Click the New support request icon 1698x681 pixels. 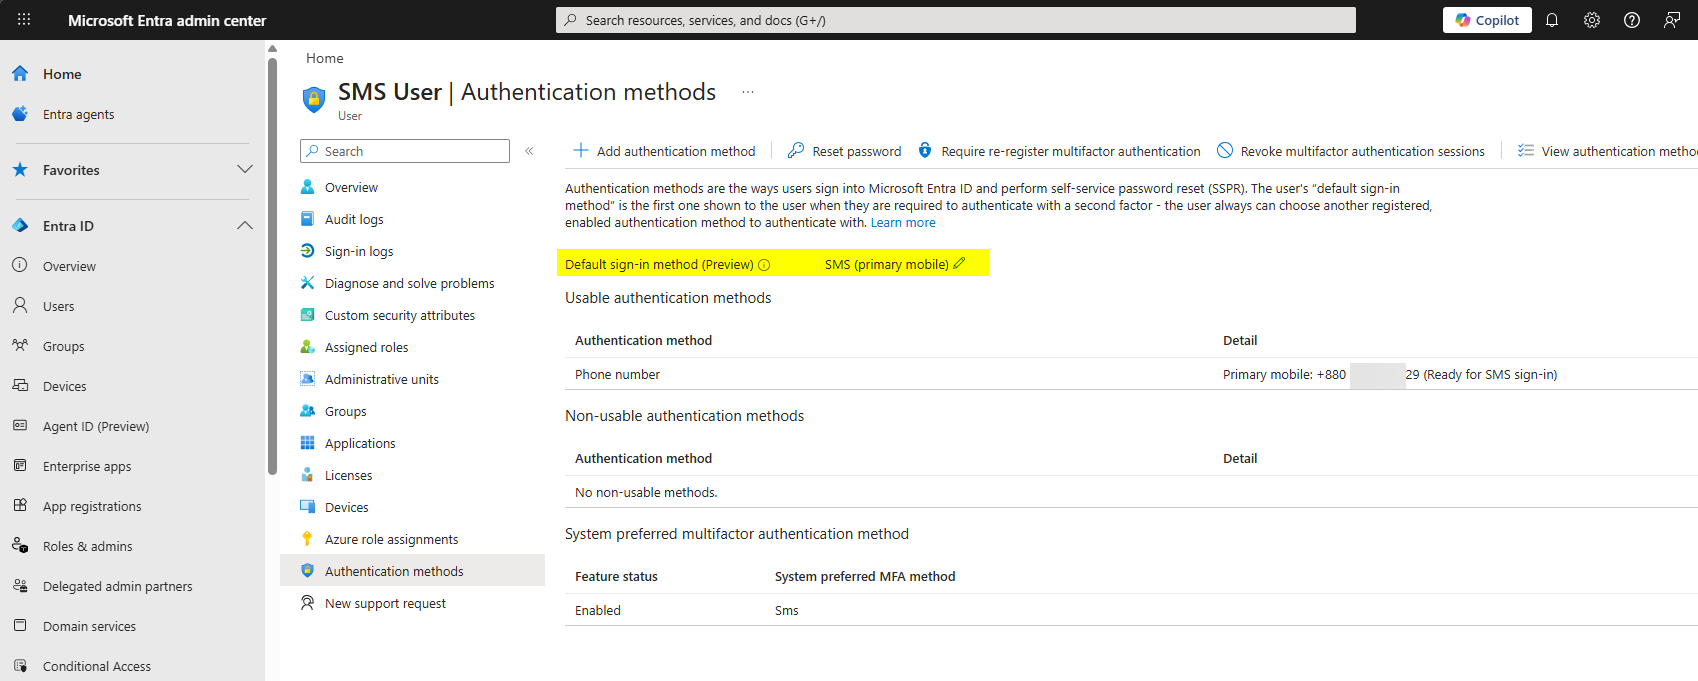[308, 603]
